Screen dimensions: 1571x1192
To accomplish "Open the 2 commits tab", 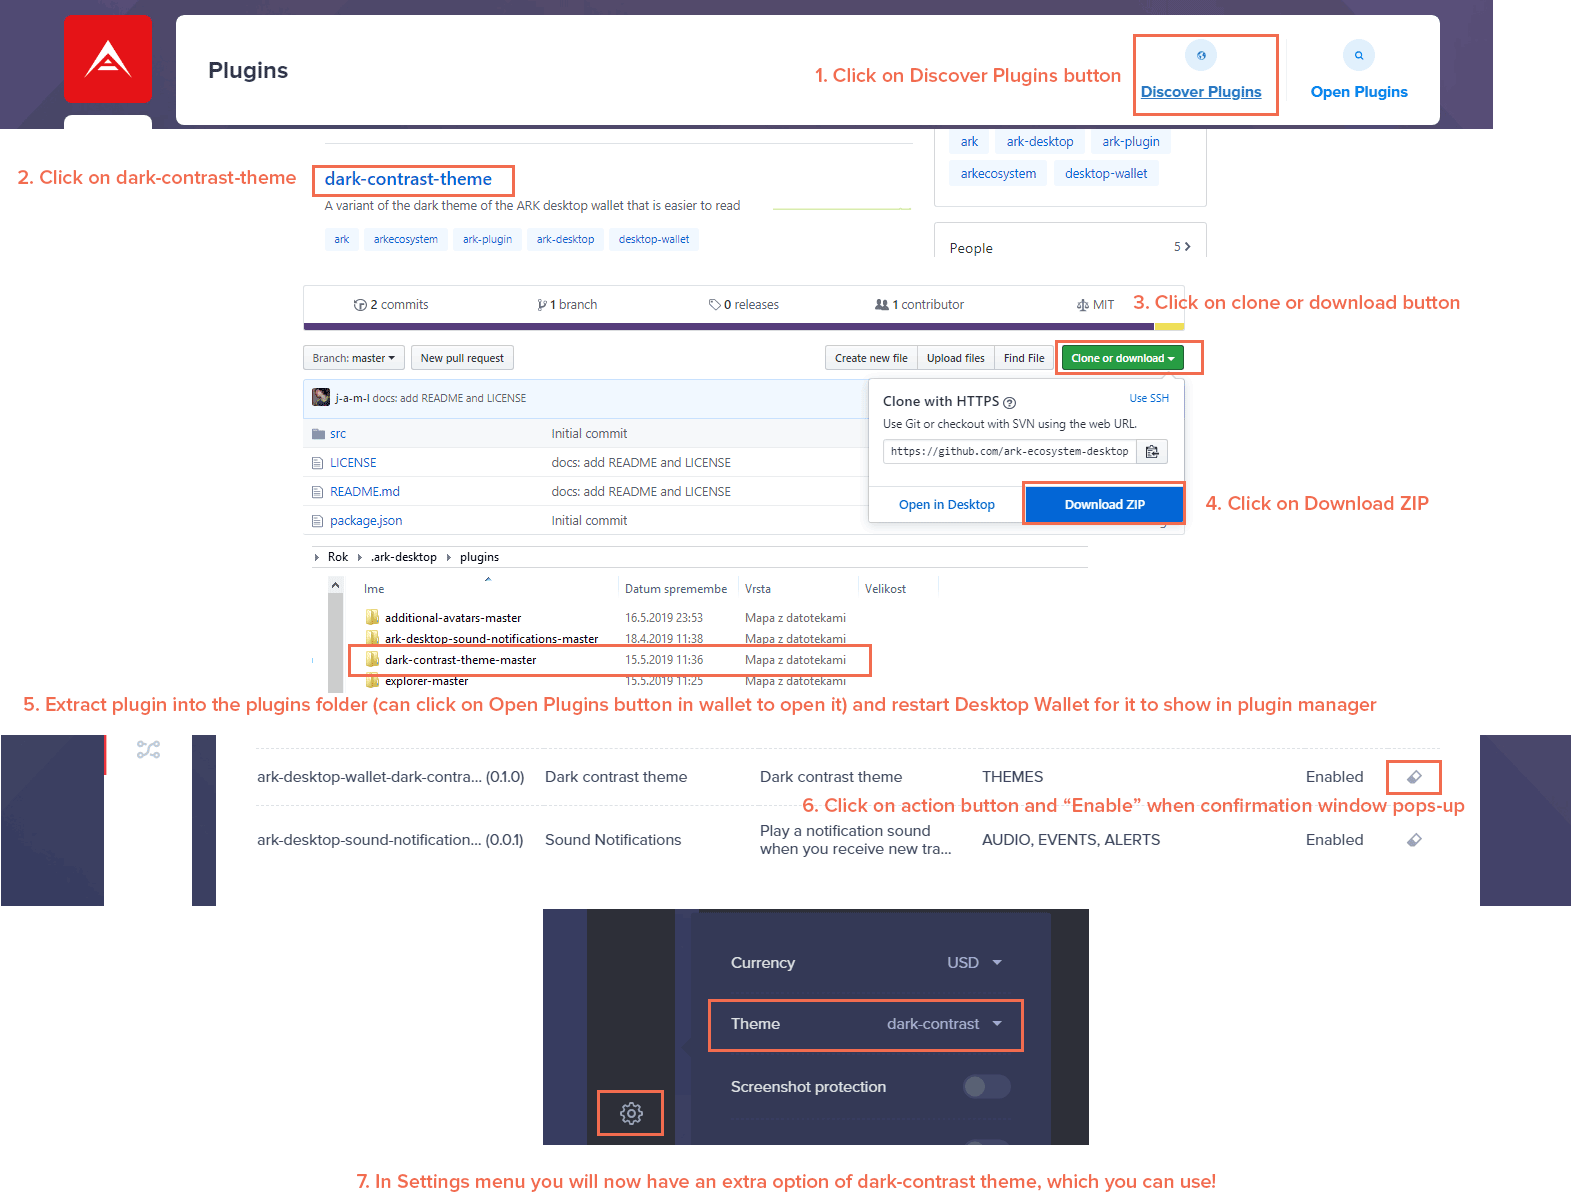I will point(391,305).
